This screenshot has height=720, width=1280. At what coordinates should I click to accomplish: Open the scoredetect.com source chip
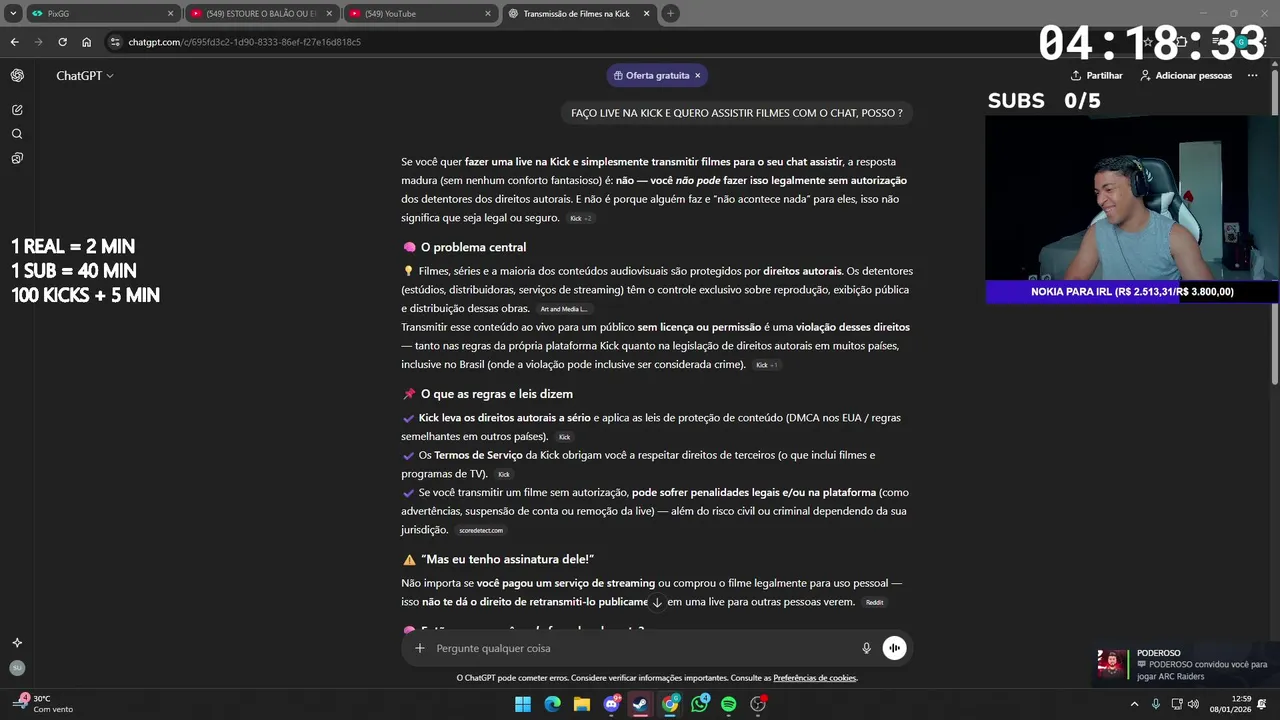(x=481, y=530)
